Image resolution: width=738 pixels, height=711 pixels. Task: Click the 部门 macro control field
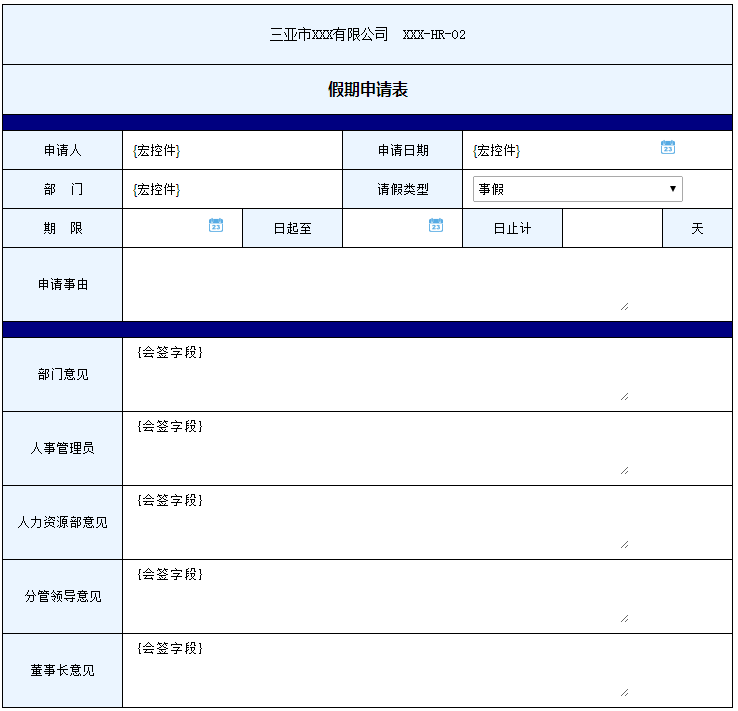(157, 189)
